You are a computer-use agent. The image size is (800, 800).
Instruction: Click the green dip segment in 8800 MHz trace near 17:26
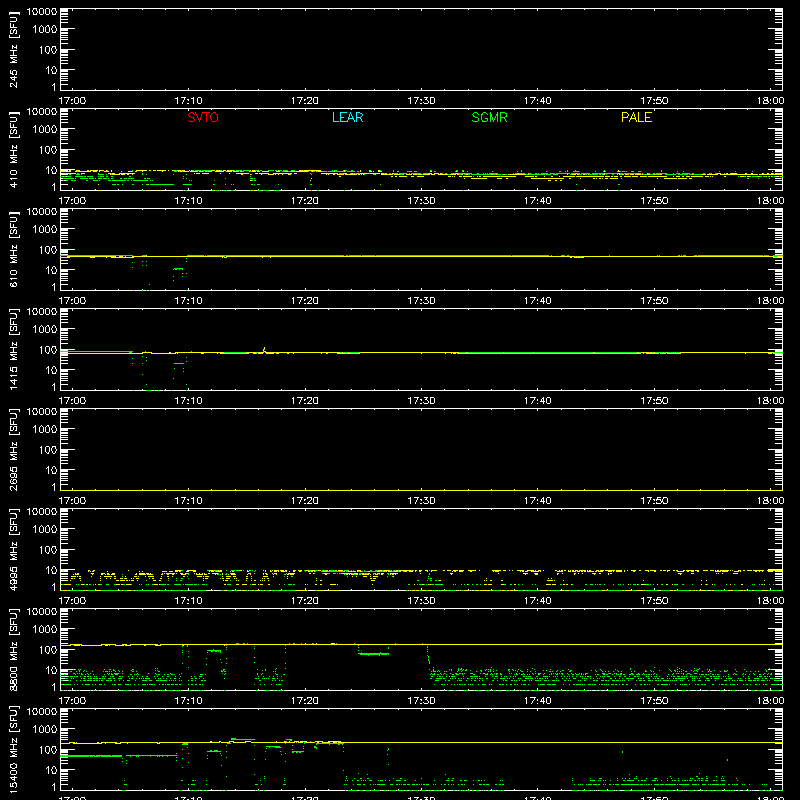pos(373,654)
